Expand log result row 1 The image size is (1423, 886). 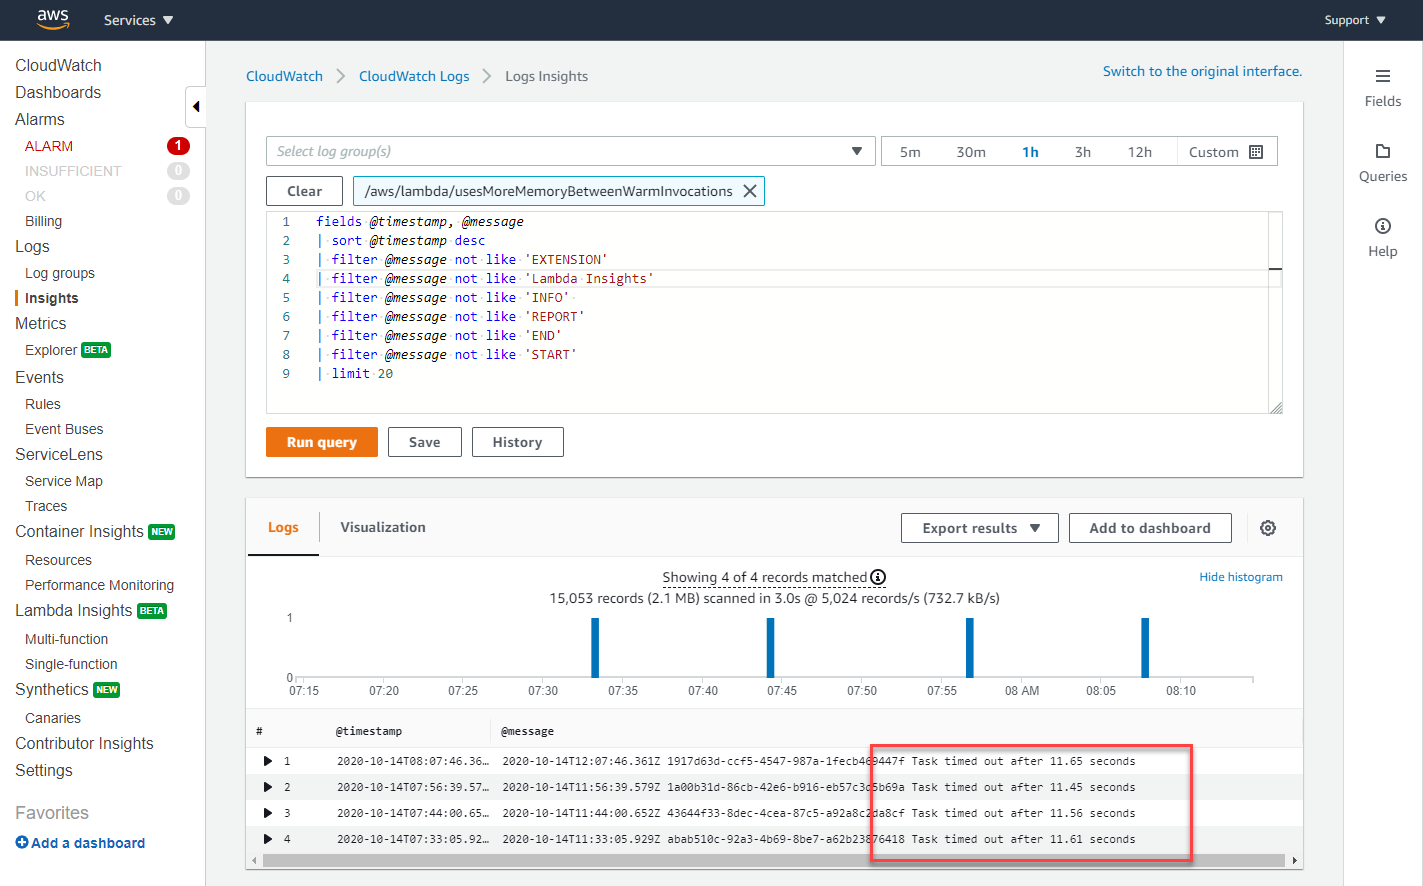click(x=268, y=761)
